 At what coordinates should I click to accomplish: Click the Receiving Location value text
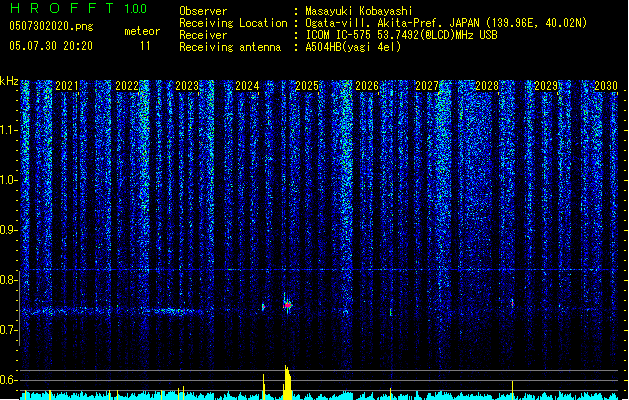pos(446,23)
